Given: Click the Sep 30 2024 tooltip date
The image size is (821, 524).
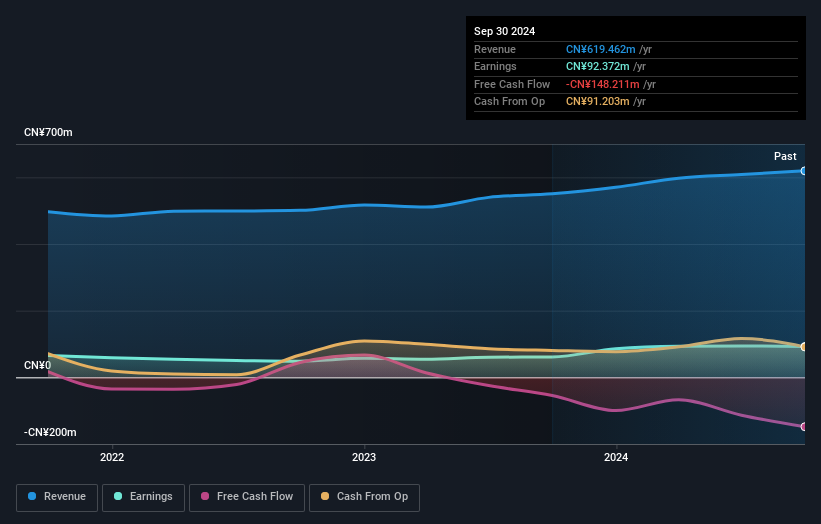Looking at the screenshot, I should (504, 31).
